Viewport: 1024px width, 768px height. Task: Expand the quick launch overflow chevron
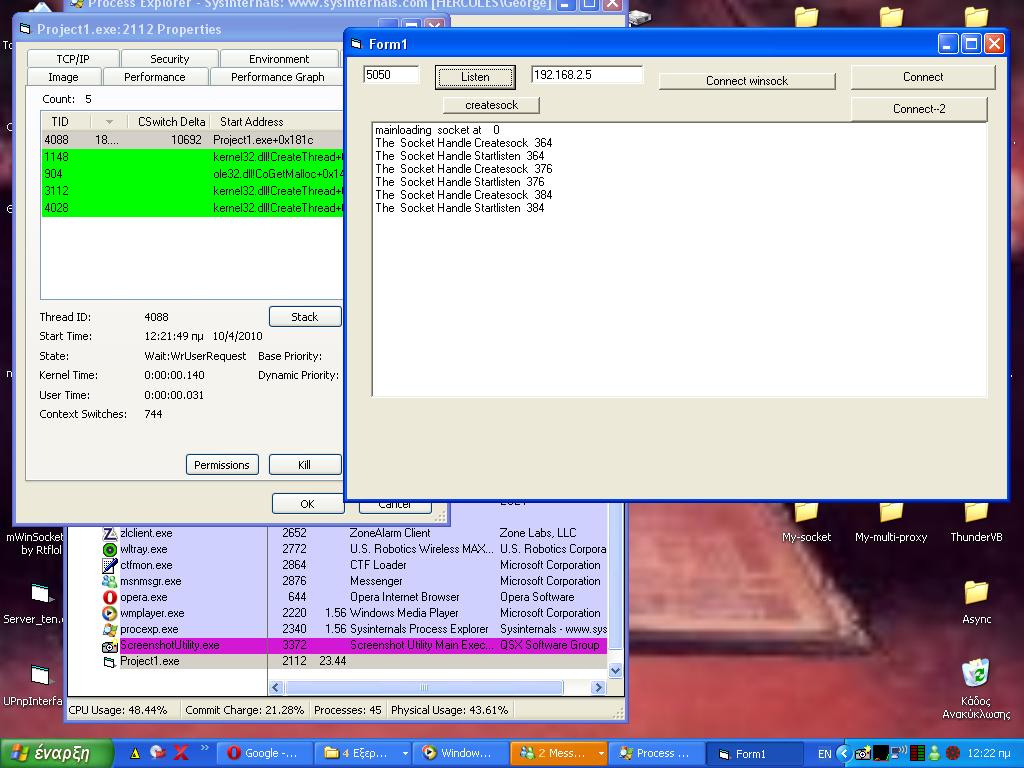(x=204, y=748)
